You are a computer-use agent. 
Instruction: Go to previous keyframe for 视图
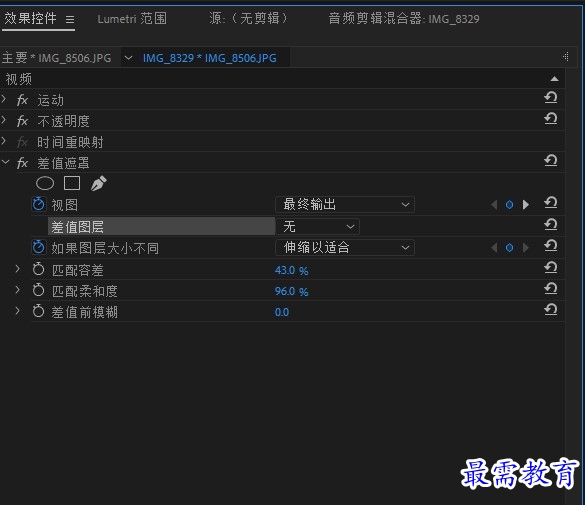494,205
